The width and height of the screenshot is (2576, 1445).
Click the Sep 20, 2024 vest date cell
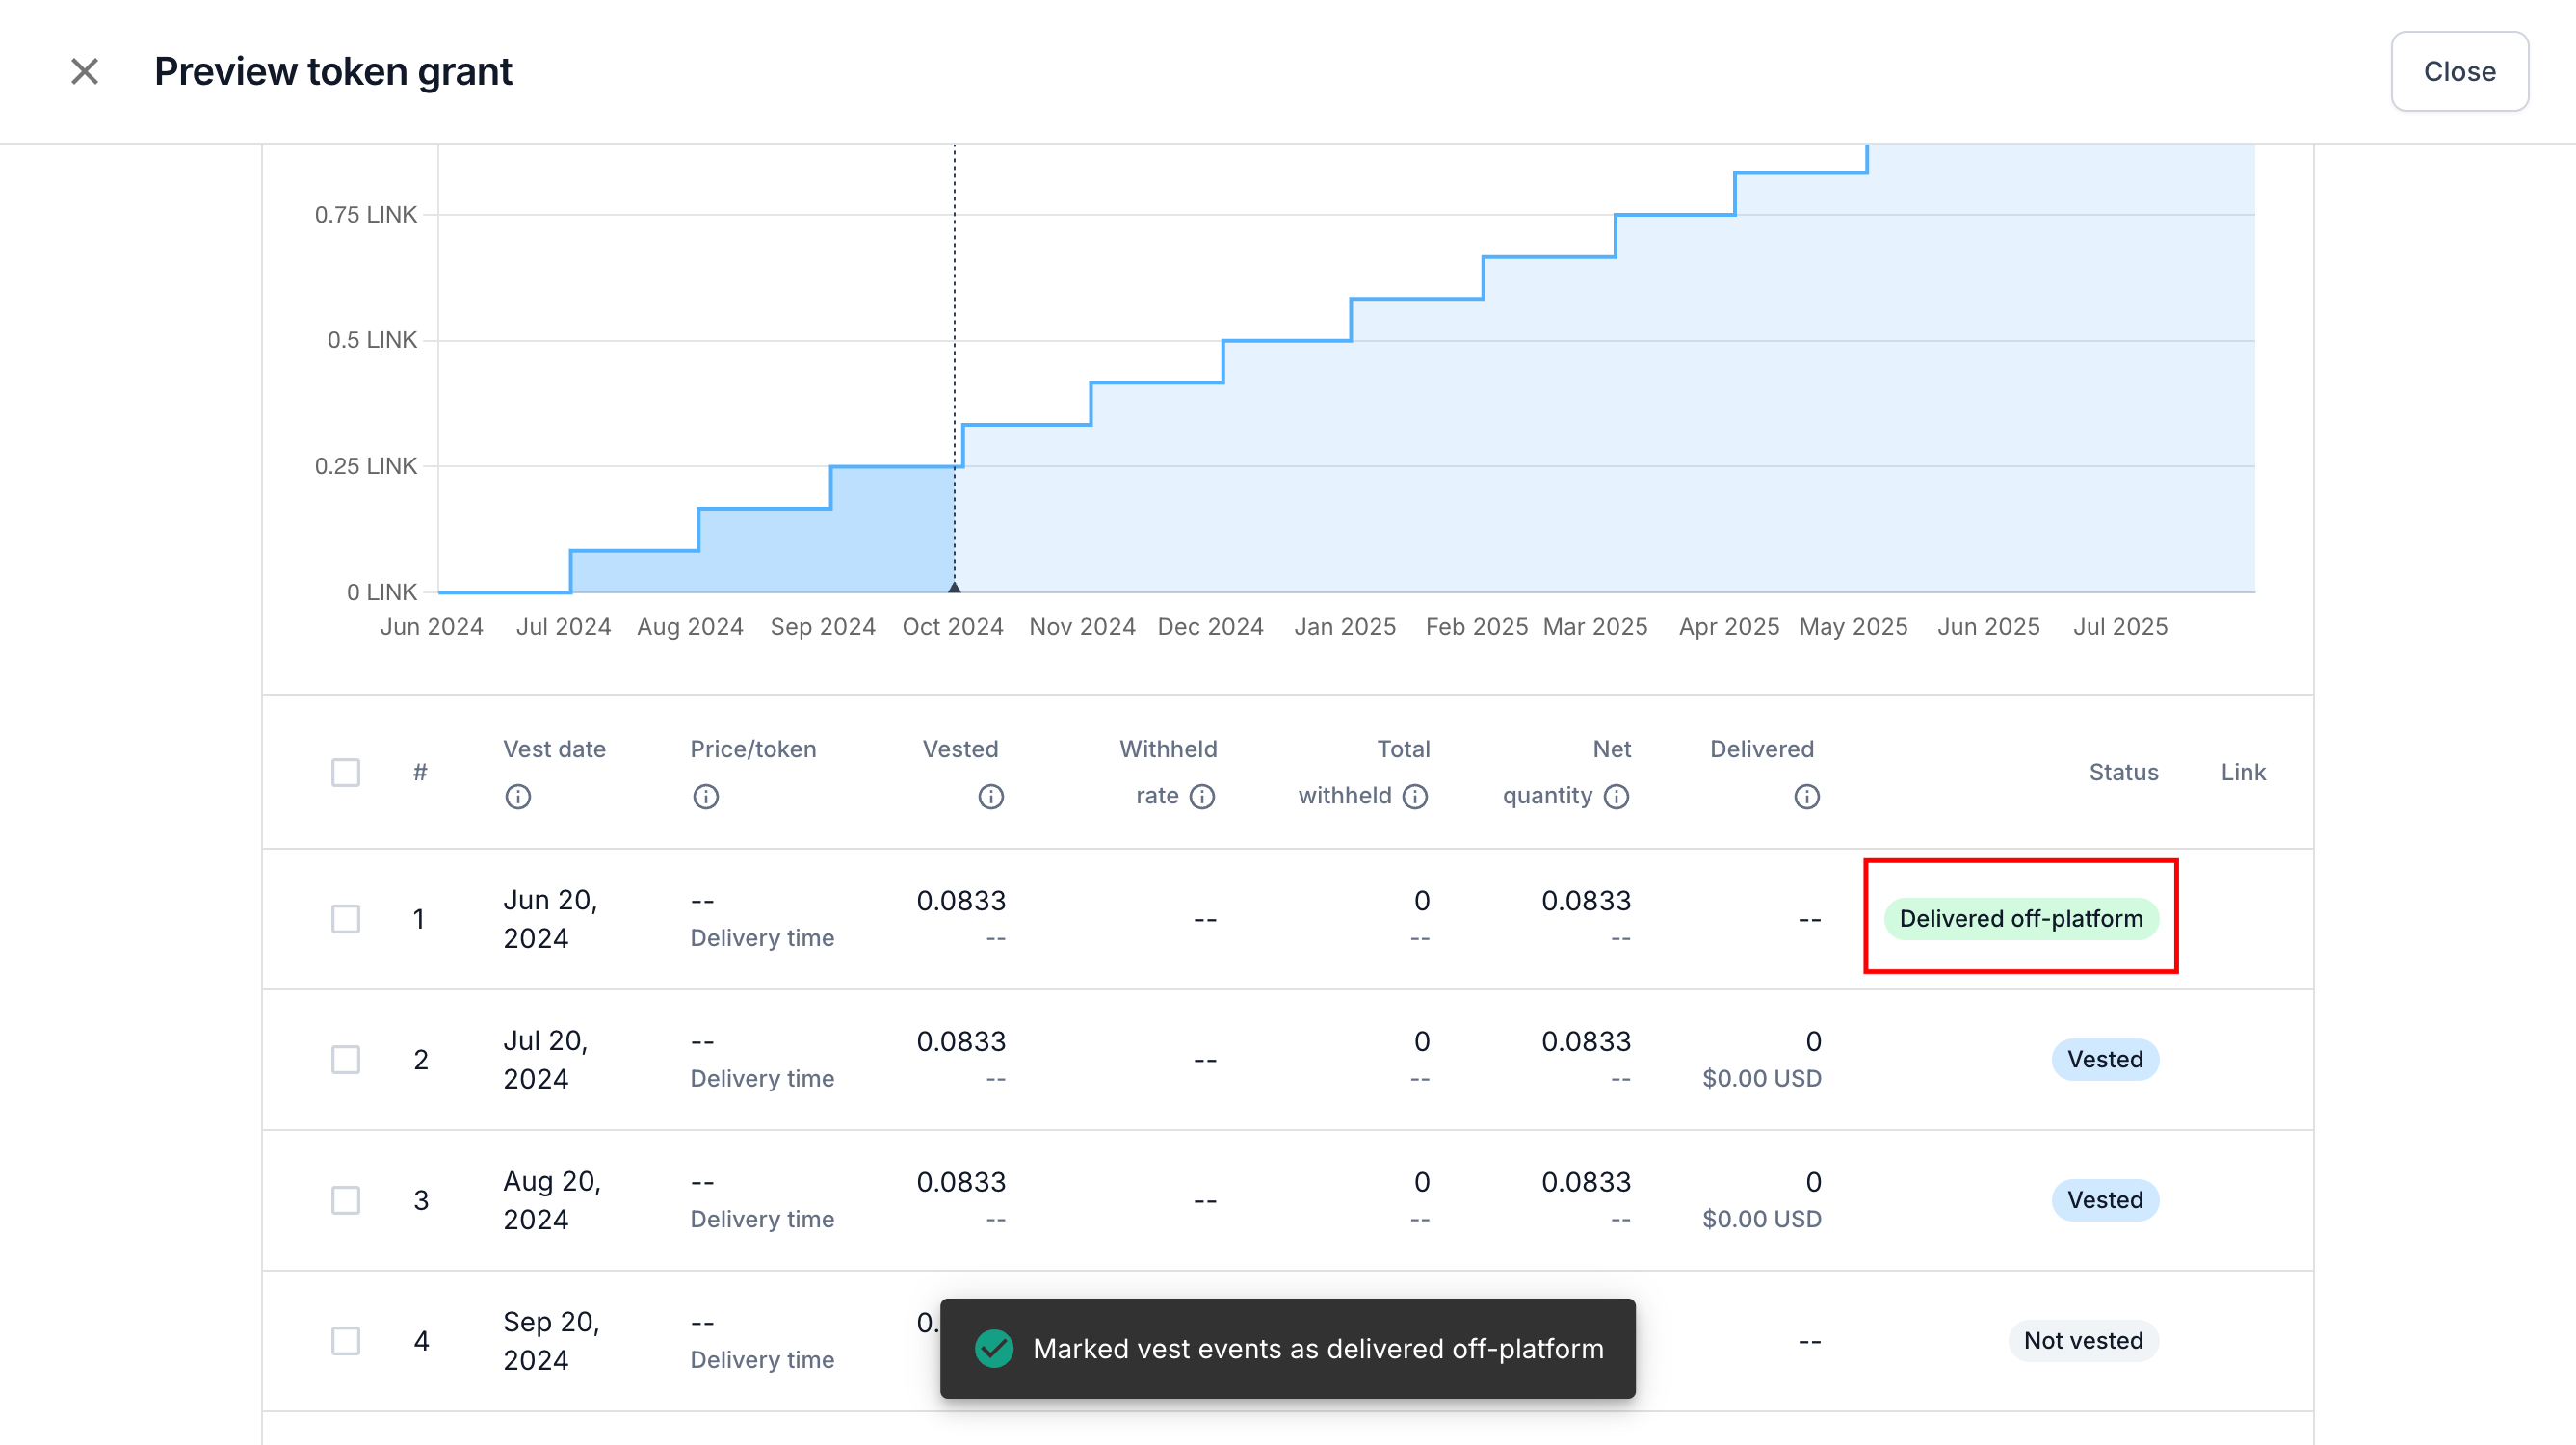tap(551, 1341)
